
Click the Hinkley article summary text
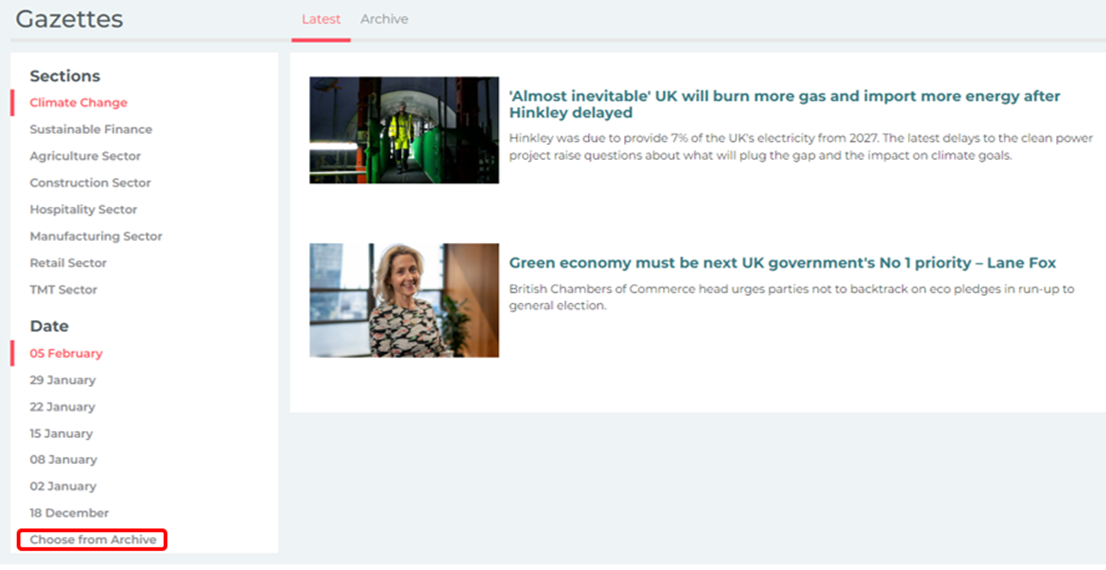pos(801,147)
